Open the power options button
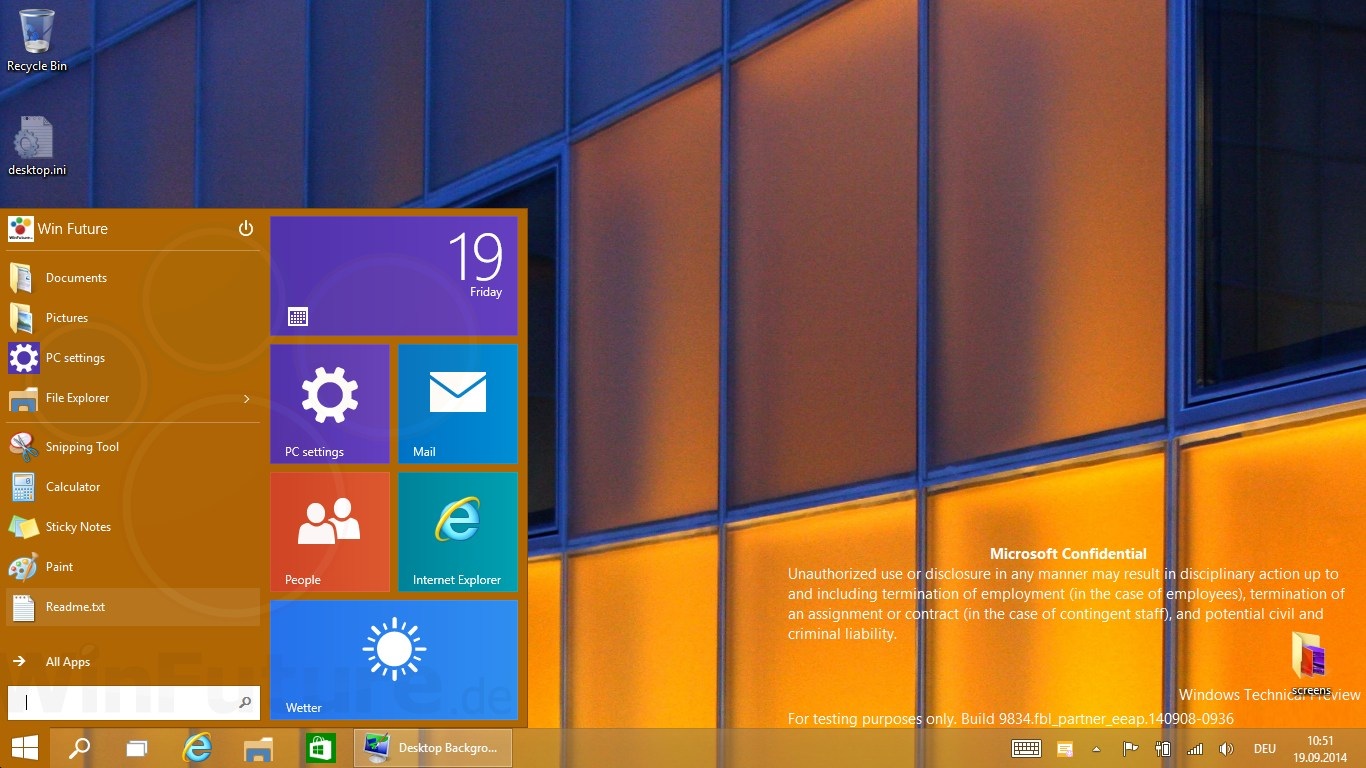Screen dimensions: 1366x768 click(x=246, y=229)
